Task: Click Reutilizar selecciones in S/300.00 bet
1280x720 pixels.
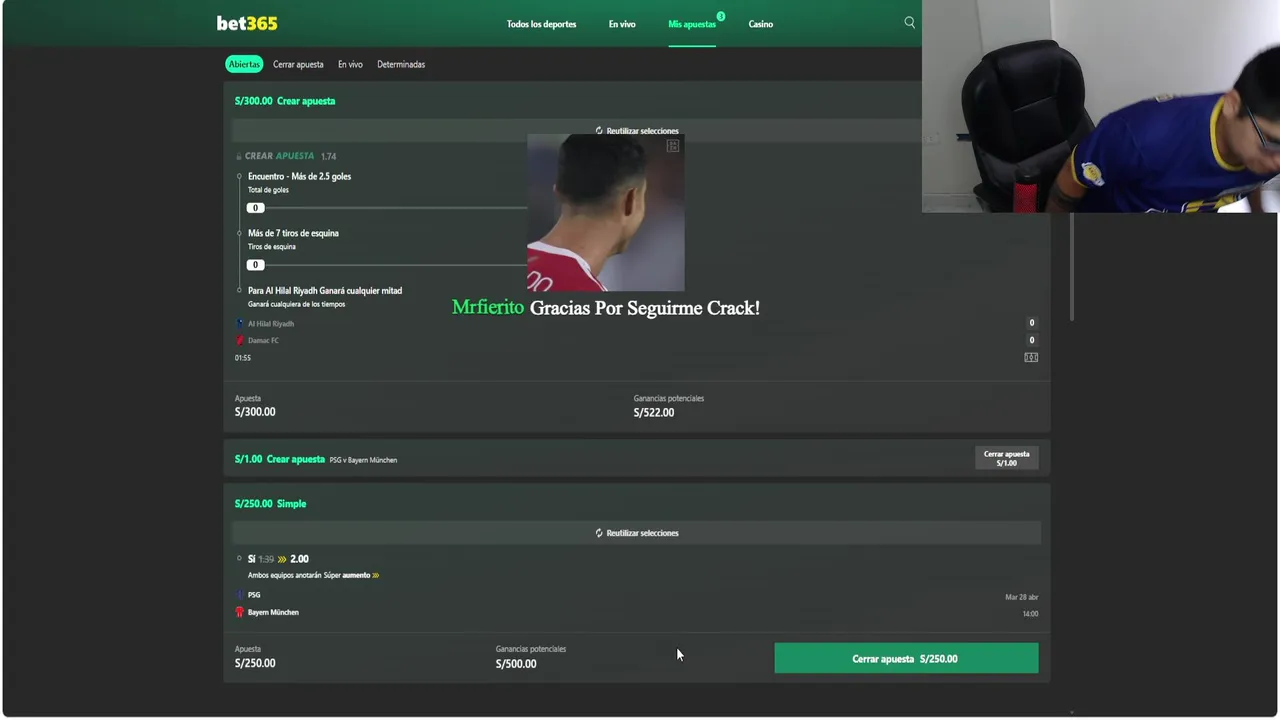Action: click(636, 131)
